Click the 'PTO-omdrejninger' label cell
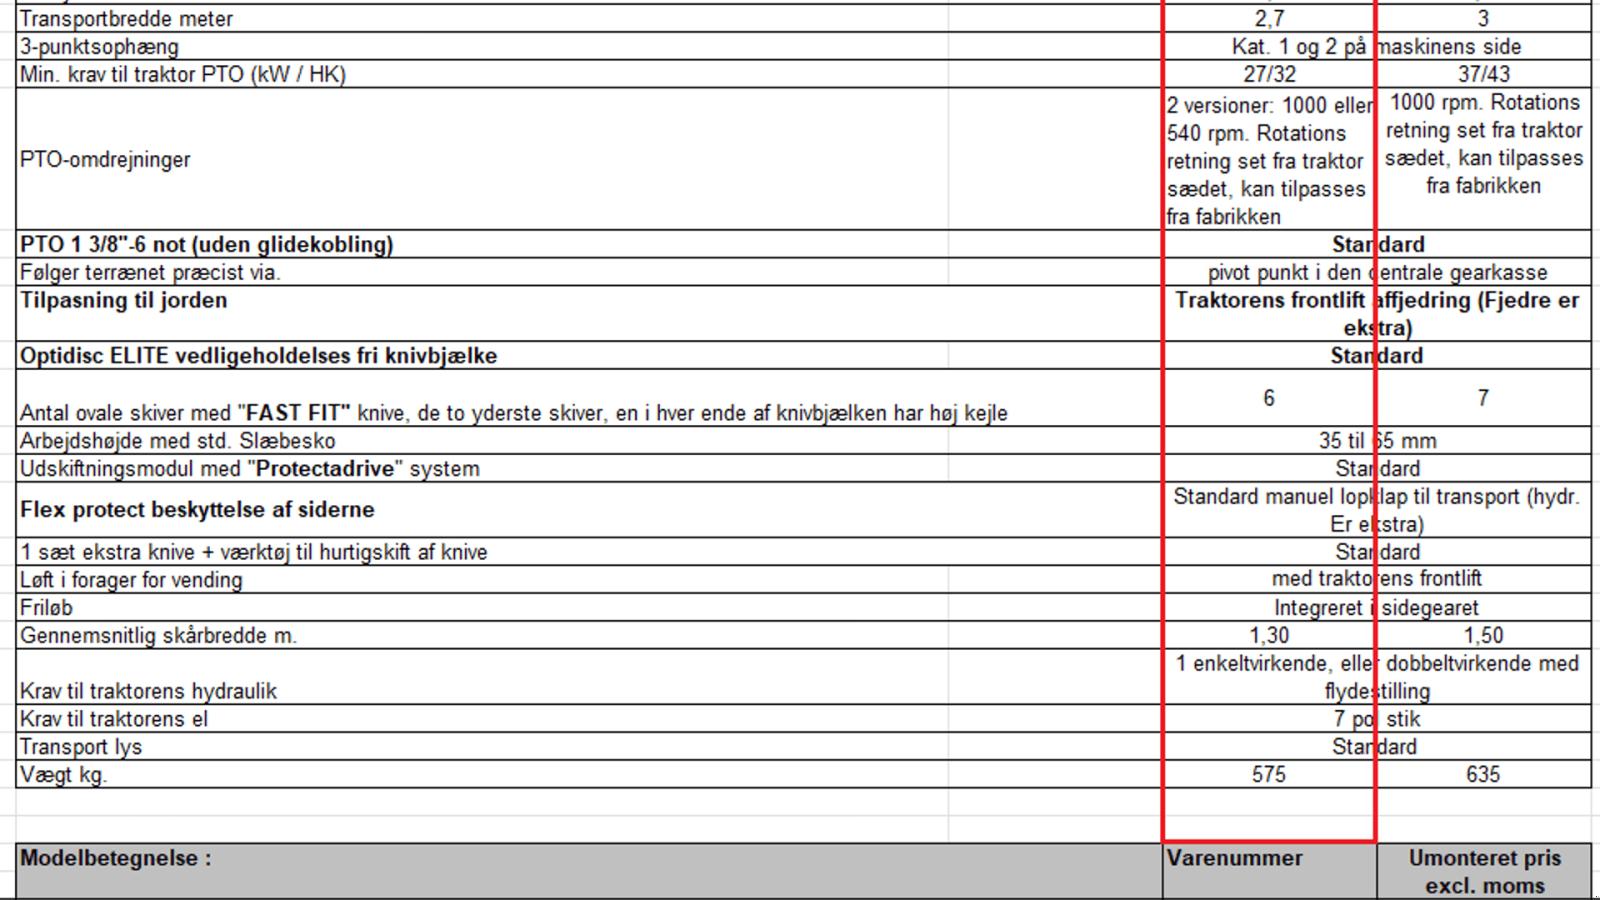This screenshot has width=1600, height=900. [x=105, y=160]
